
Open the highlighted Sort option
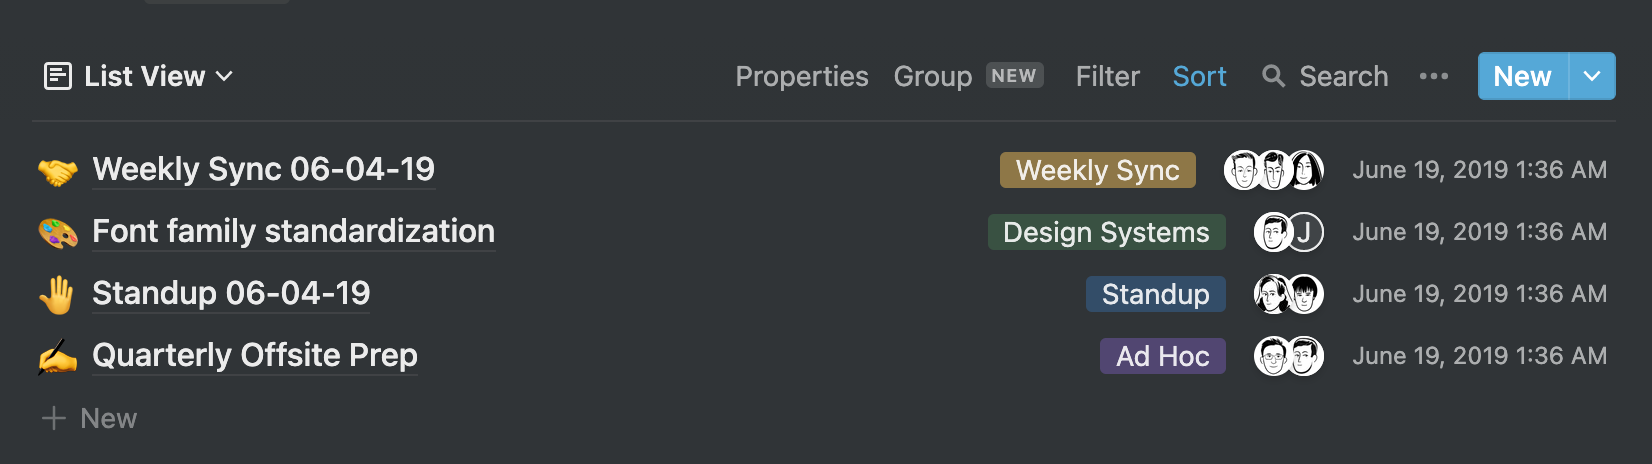[x=1199, y=76]
